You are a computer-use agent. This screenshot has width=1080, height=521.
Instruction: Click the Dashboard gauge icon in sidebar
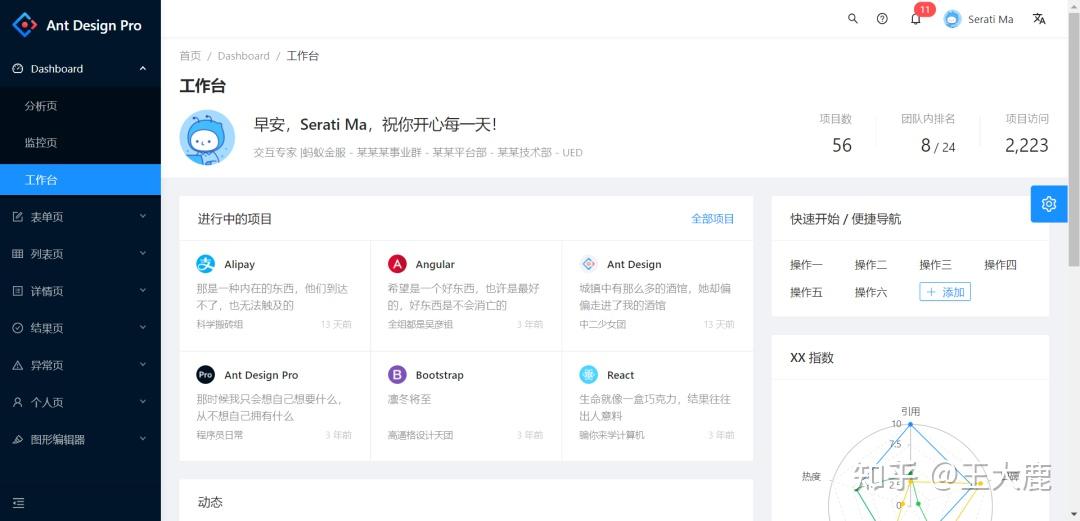[18, 69]
